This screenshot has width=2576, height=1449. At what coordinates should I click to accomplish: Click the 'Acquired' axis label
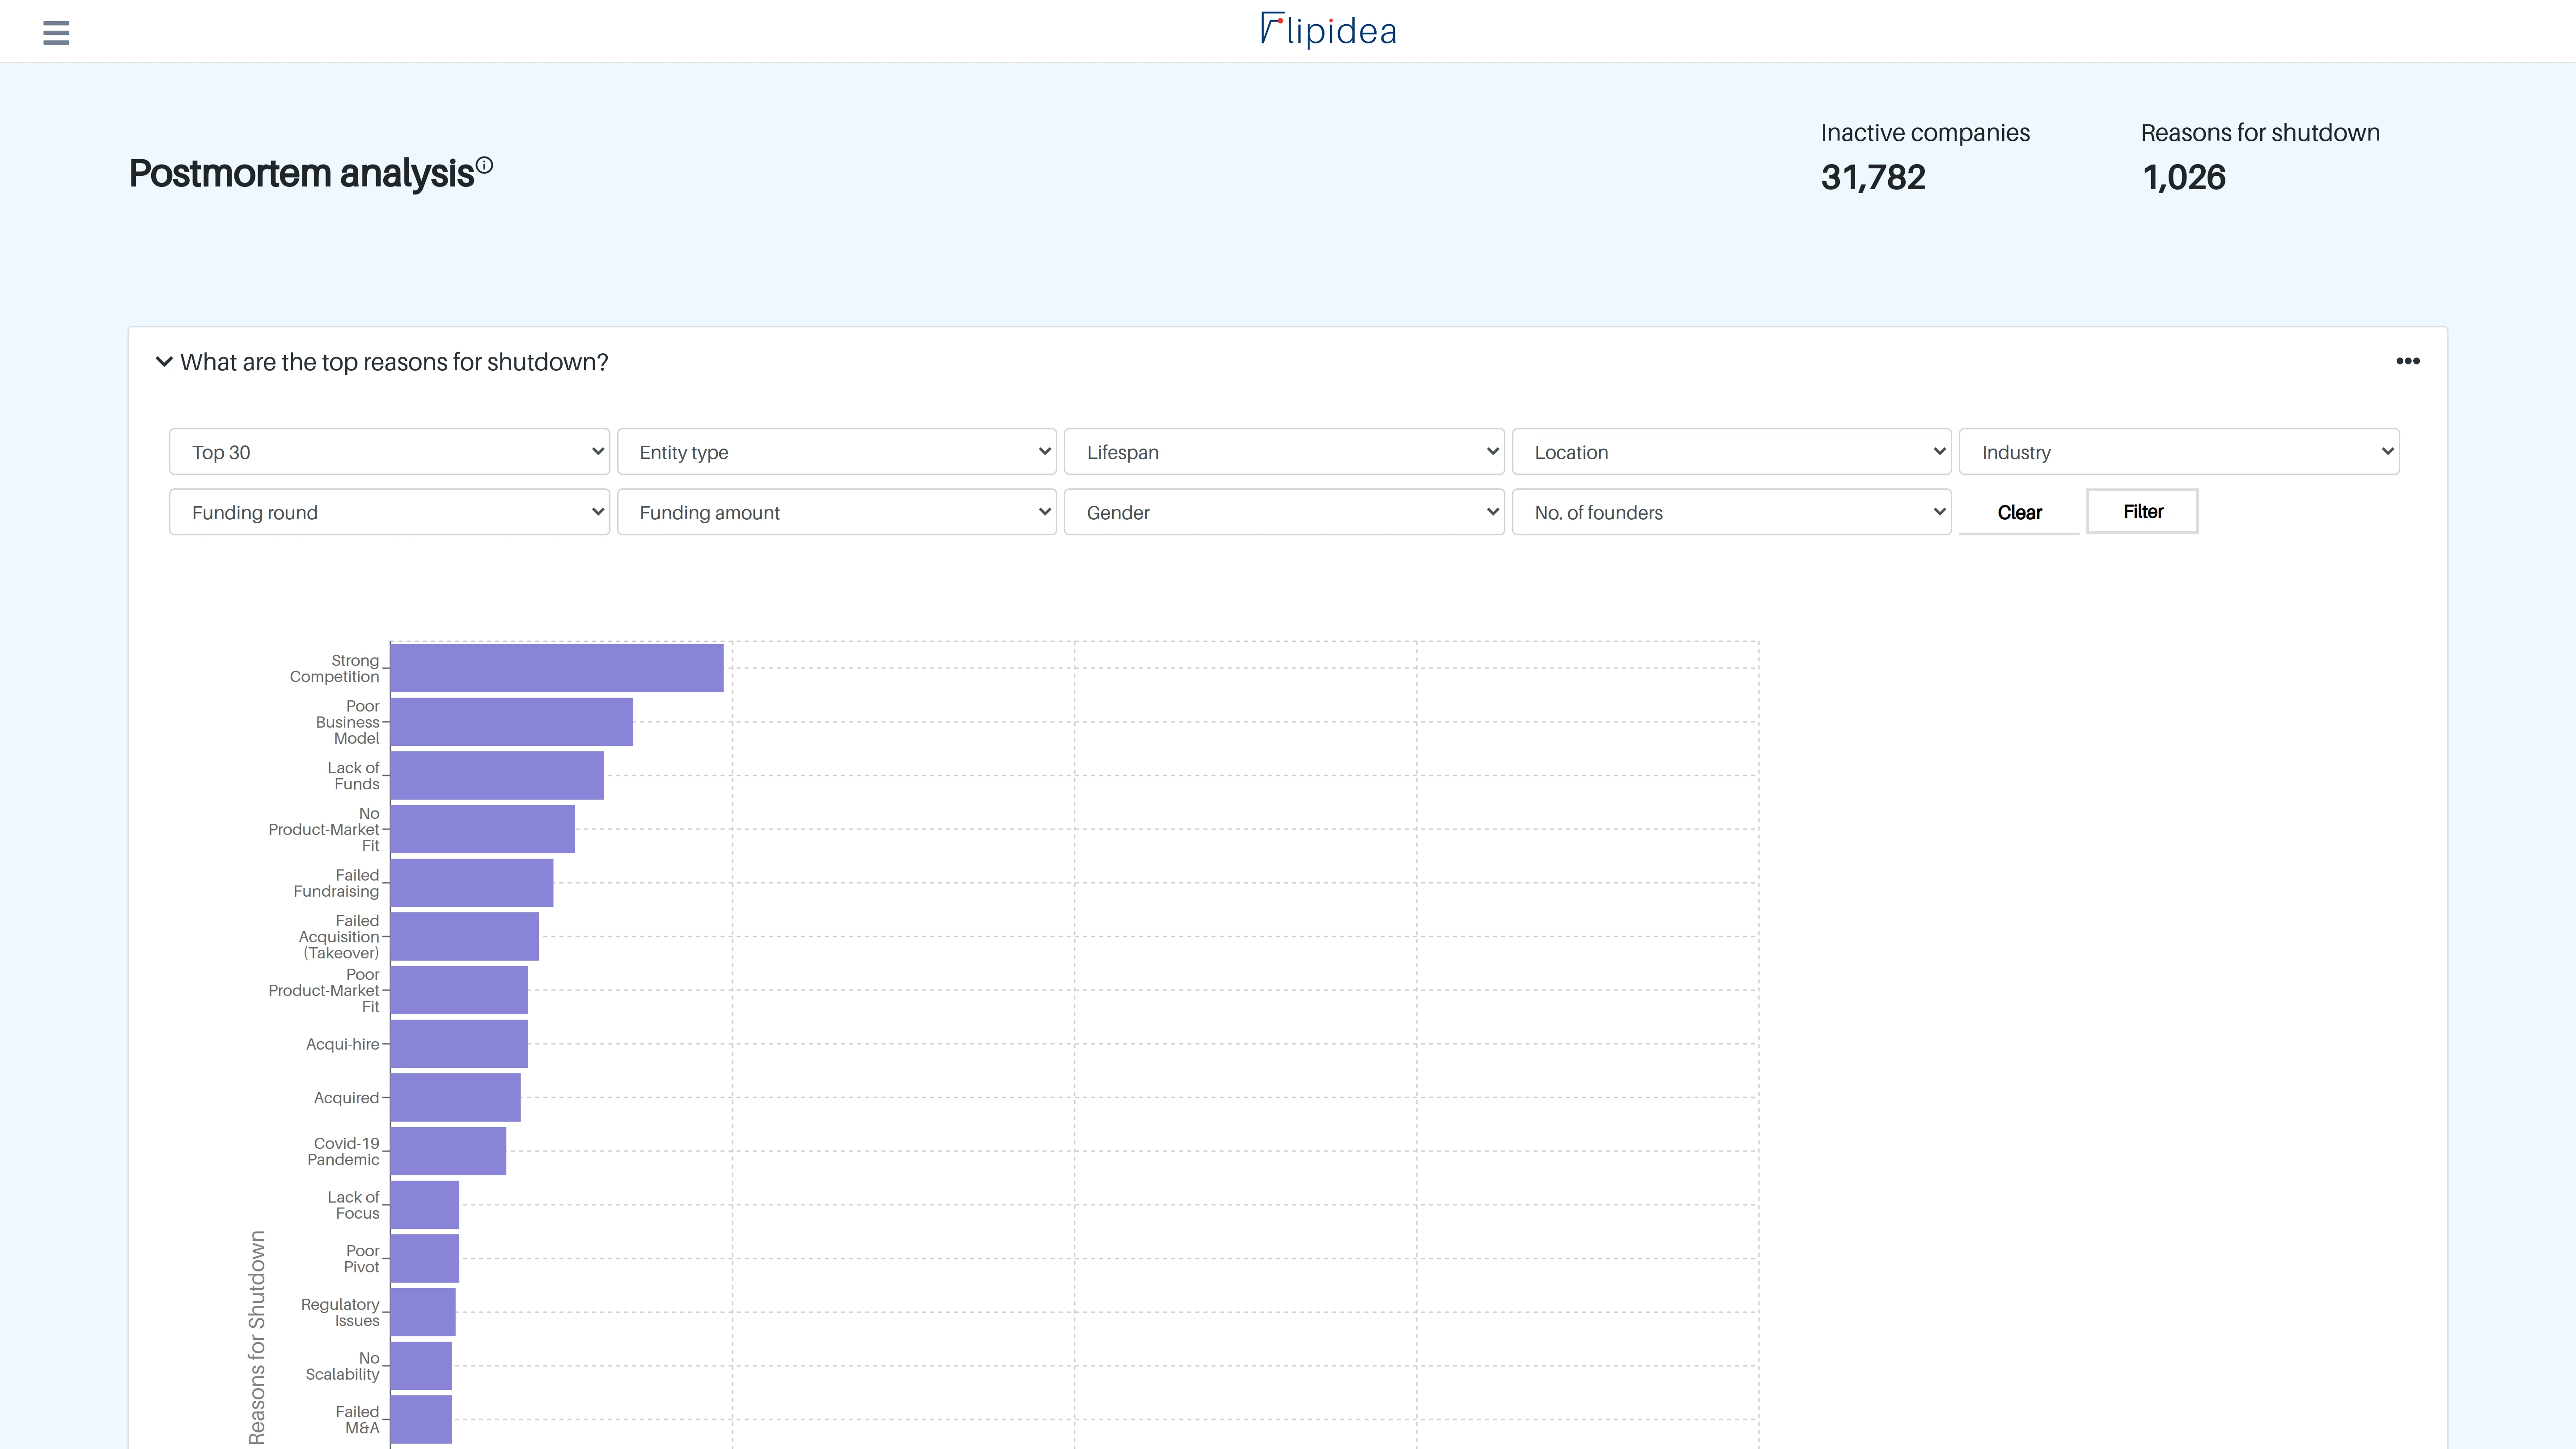[x=347, y=1097]
